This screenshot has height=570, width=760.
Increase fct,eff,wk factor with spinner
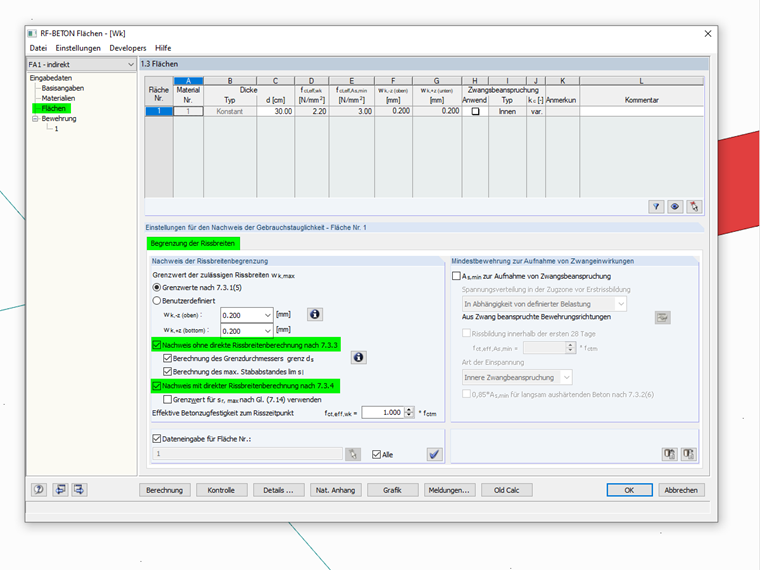click(x=409, y=410)
